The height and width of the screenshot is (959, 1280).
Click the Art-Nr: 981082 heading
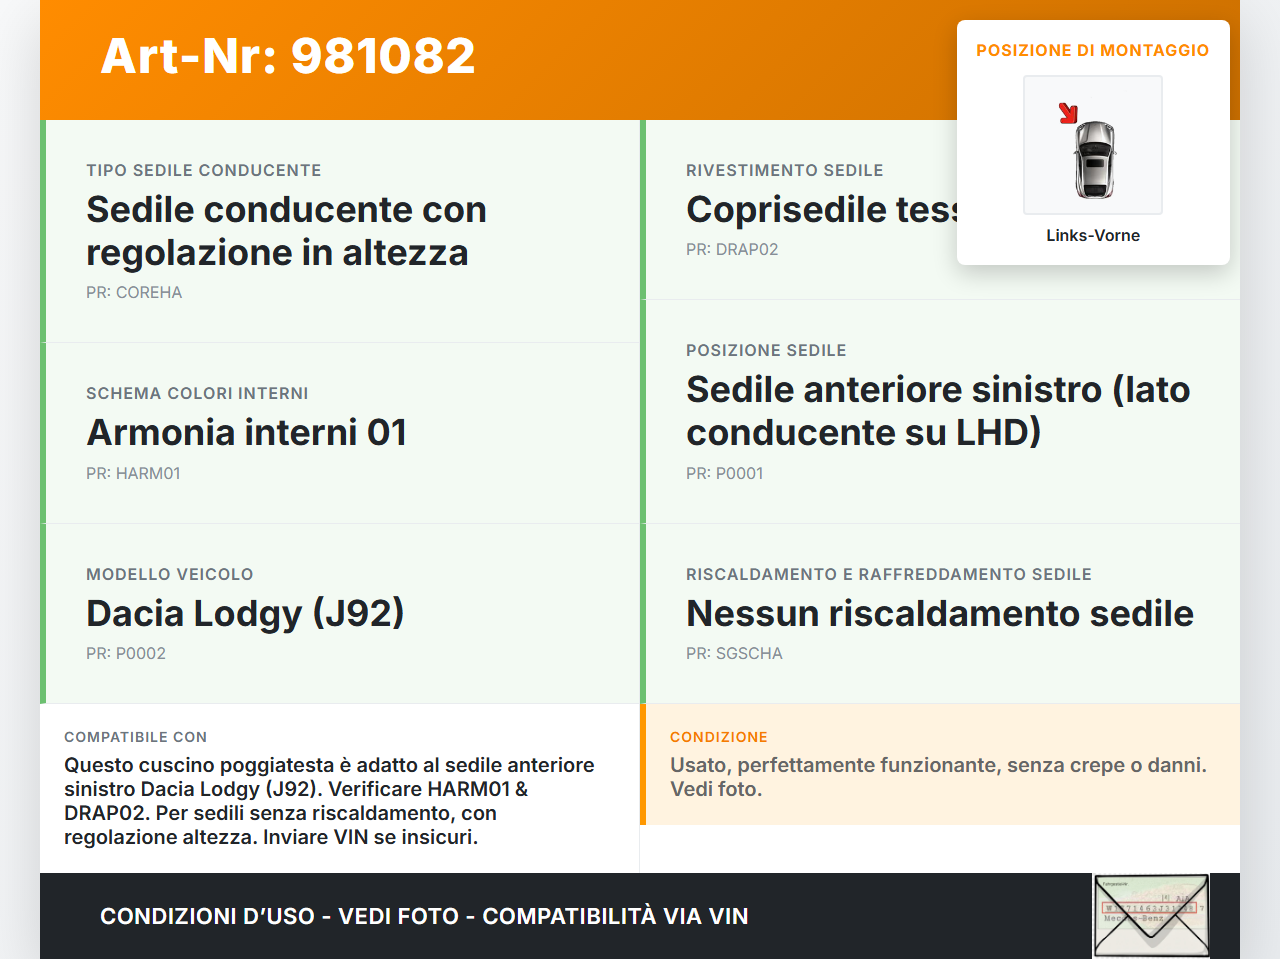pos(288,56)
